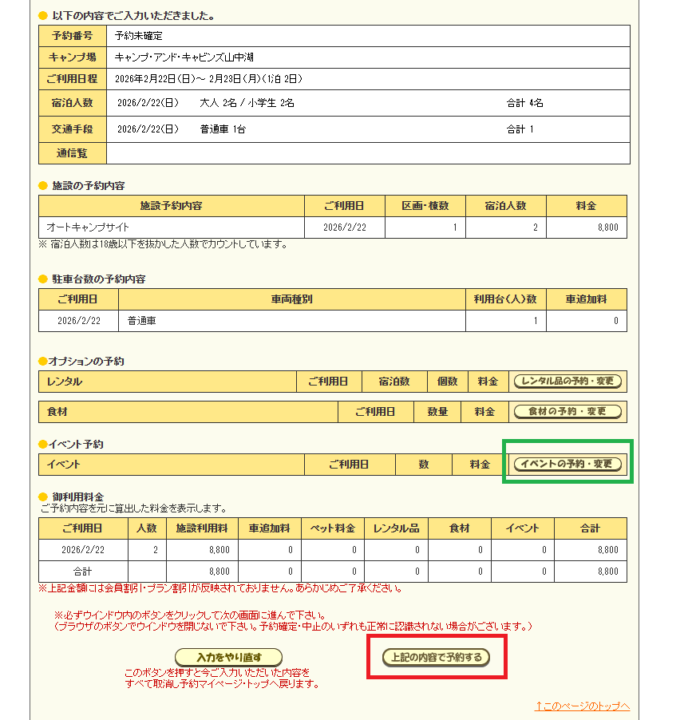Open 食材の予約・変更 to edit food
The image size is (692, 720).
pyautogui.click(x=568, y=411)
